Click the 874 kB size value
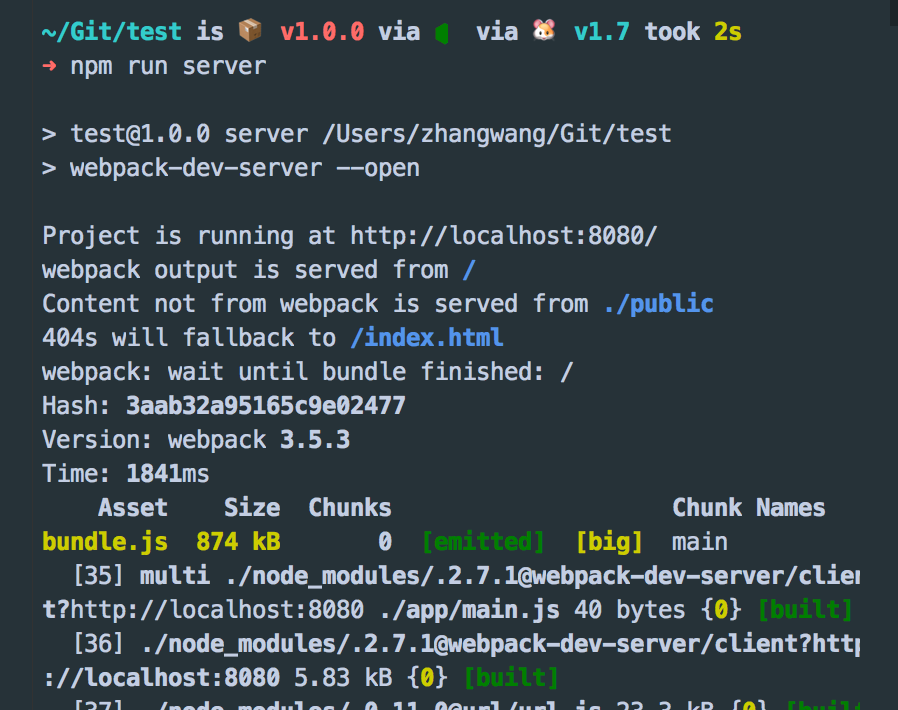The image size is (898, 710). [238, 542]
